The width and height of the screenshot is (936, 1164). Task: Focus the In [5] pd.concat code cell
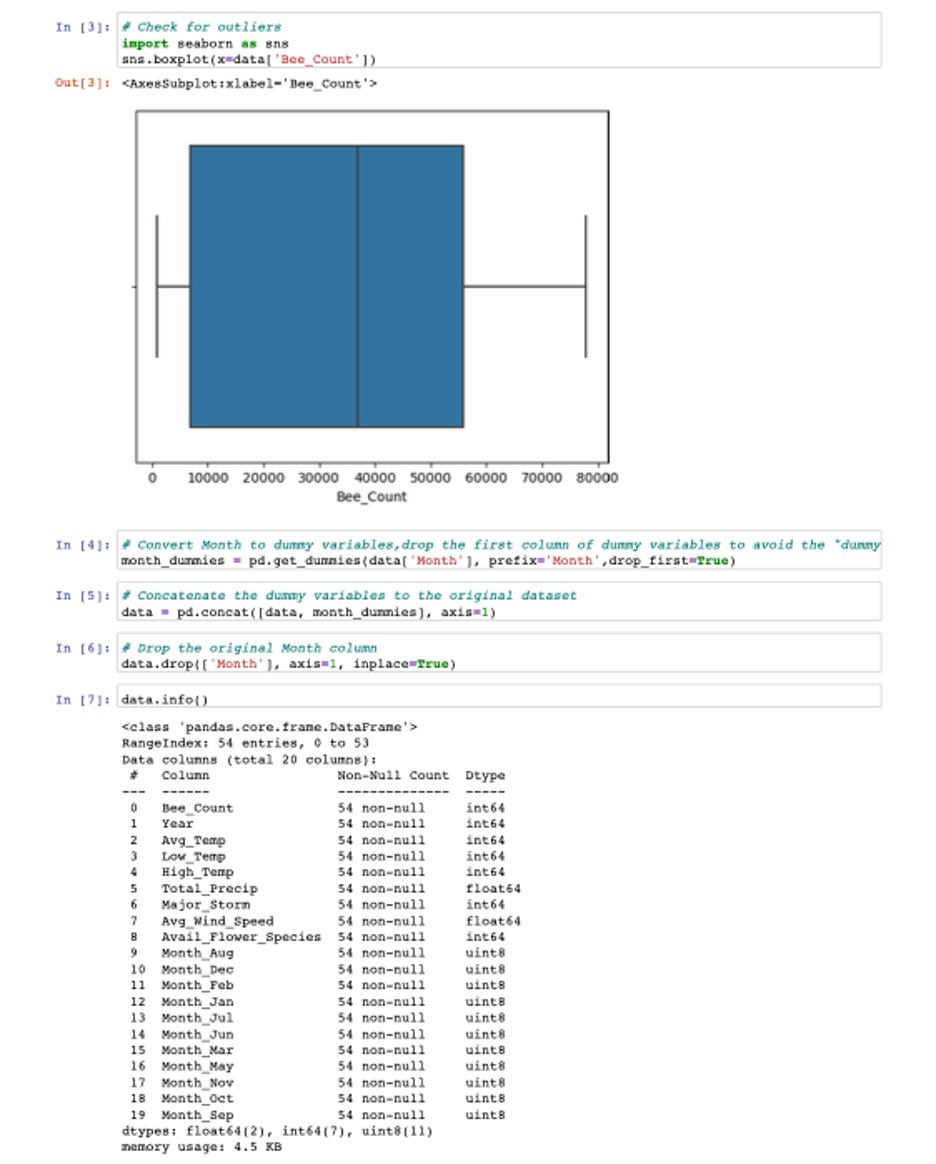[x=500, y=602]
